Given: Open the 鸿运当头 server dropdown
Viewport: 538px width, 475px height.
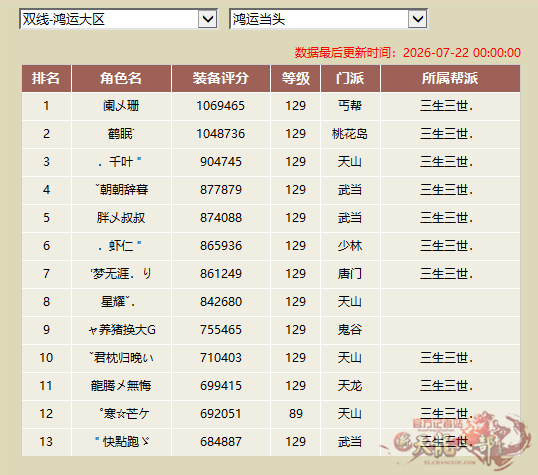Looking at the screenshot, I should pyautogui.click(x=328, y=19).
